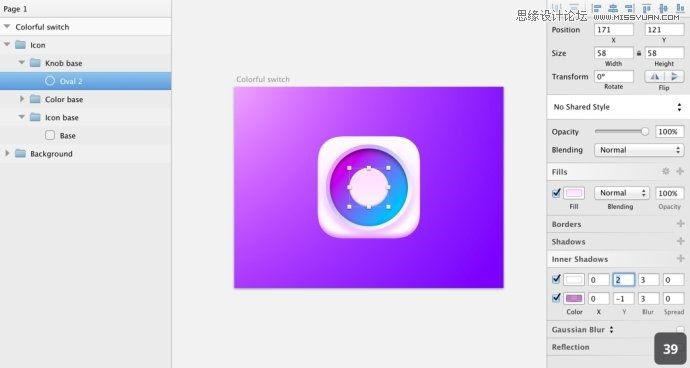
Task: Add a new inner shadow with plus icon
Action: 680,258
